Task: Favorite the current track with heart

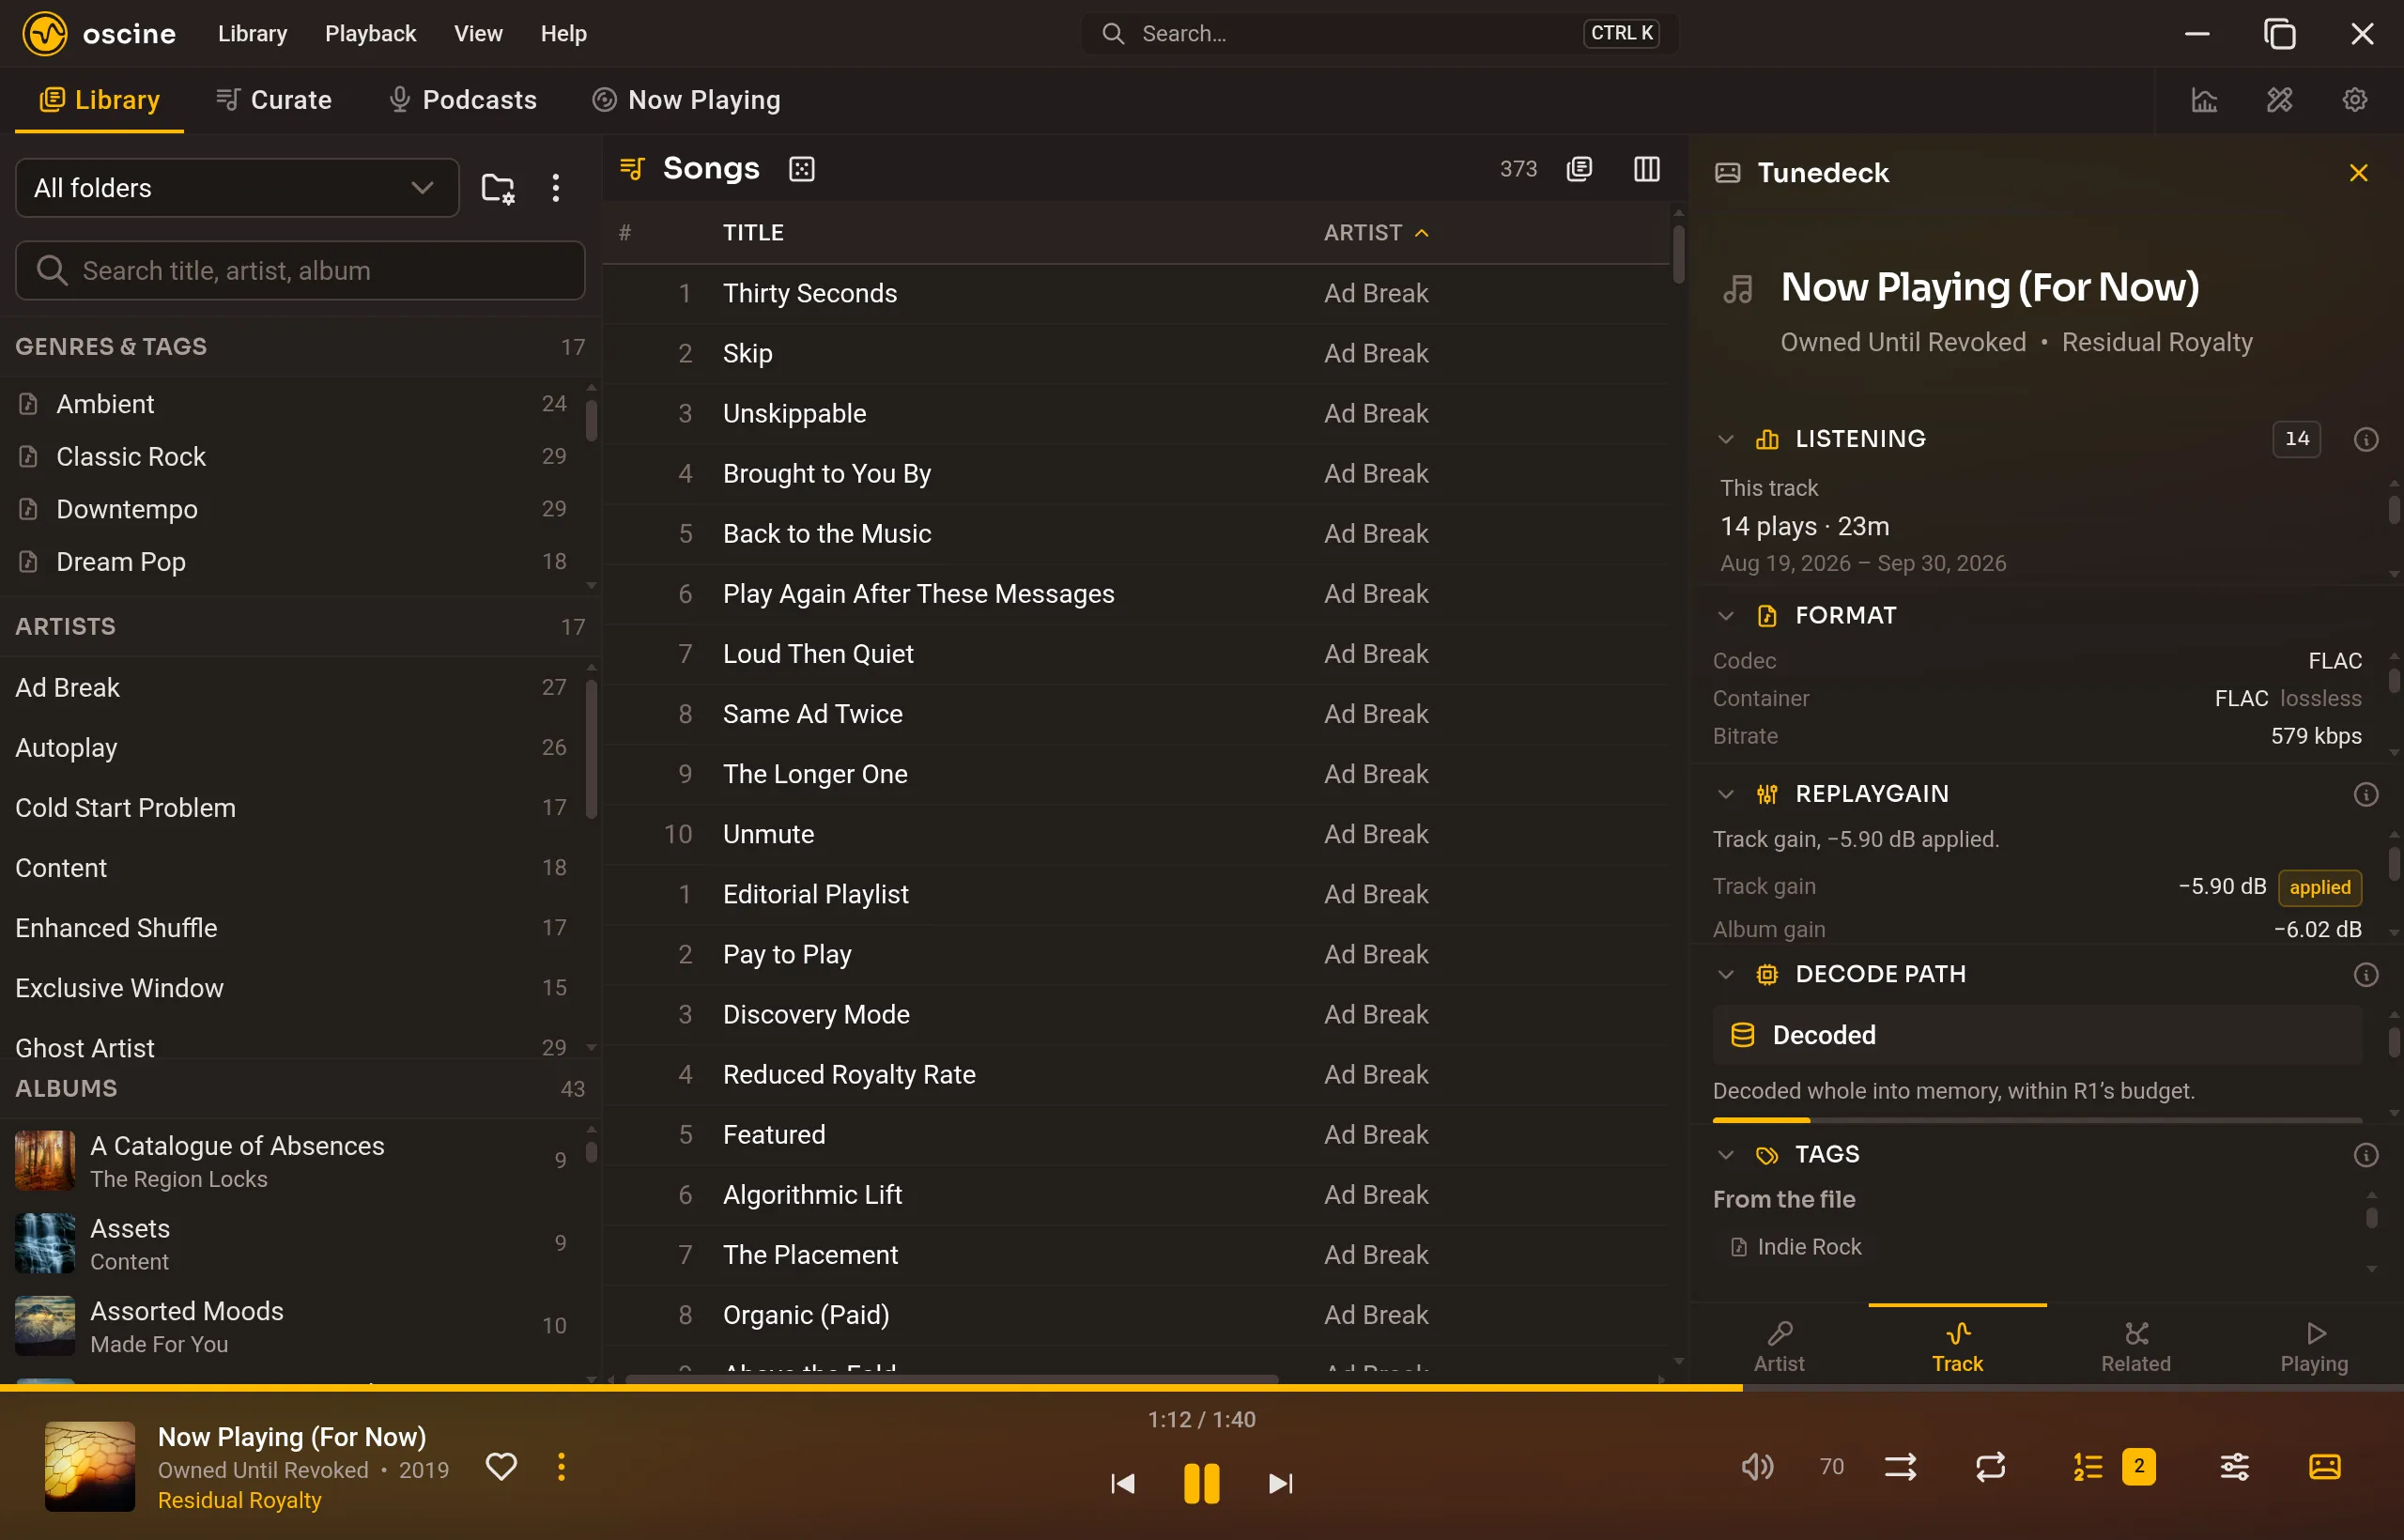Action: (501, 1467)
